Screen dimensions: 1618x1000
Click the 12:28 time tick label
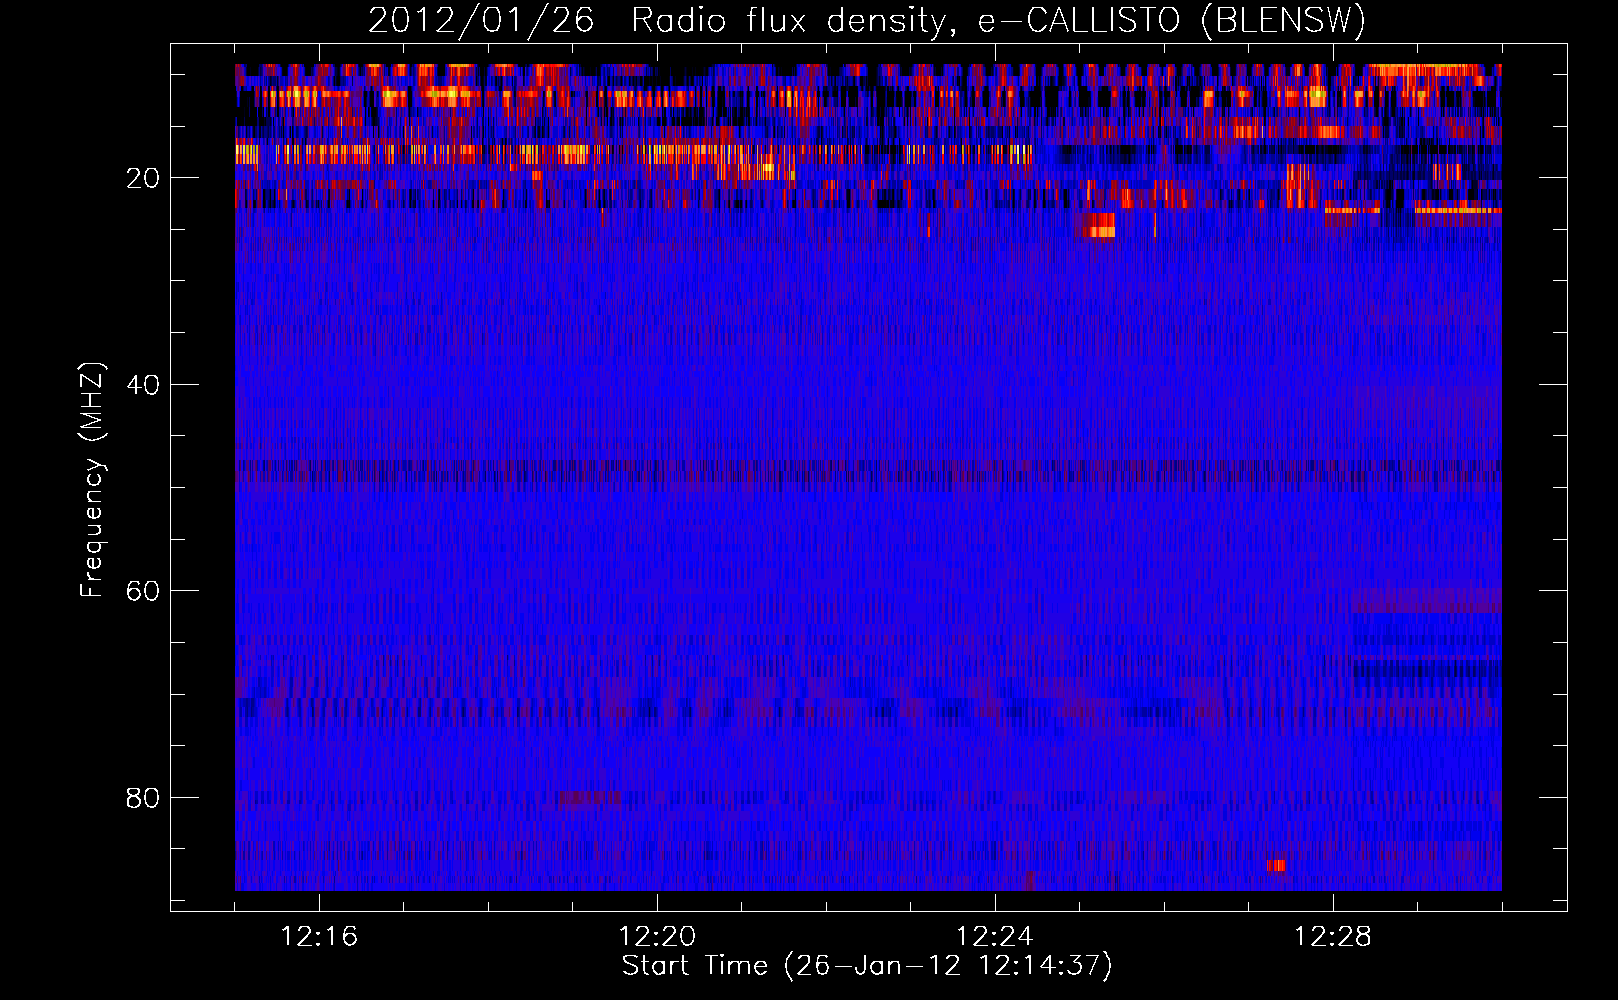1333,937
